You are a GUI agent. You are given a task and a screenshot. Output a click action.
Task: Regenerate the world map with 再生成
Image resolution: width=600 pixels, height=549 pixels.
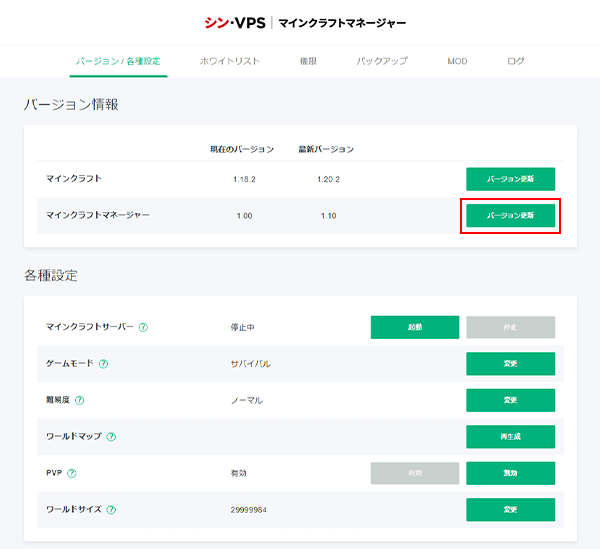click(x=510, y=437)
